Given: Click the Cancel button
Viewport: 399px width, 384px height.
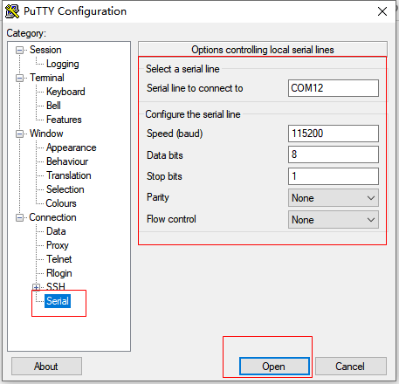Looking at the screenshot, I should click(351, 366).
